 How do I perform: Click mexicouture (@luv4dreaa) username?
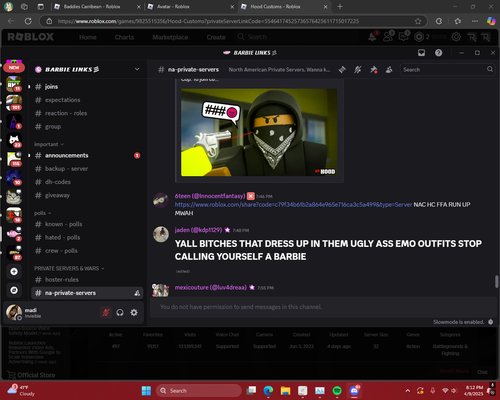pos(211,287)
